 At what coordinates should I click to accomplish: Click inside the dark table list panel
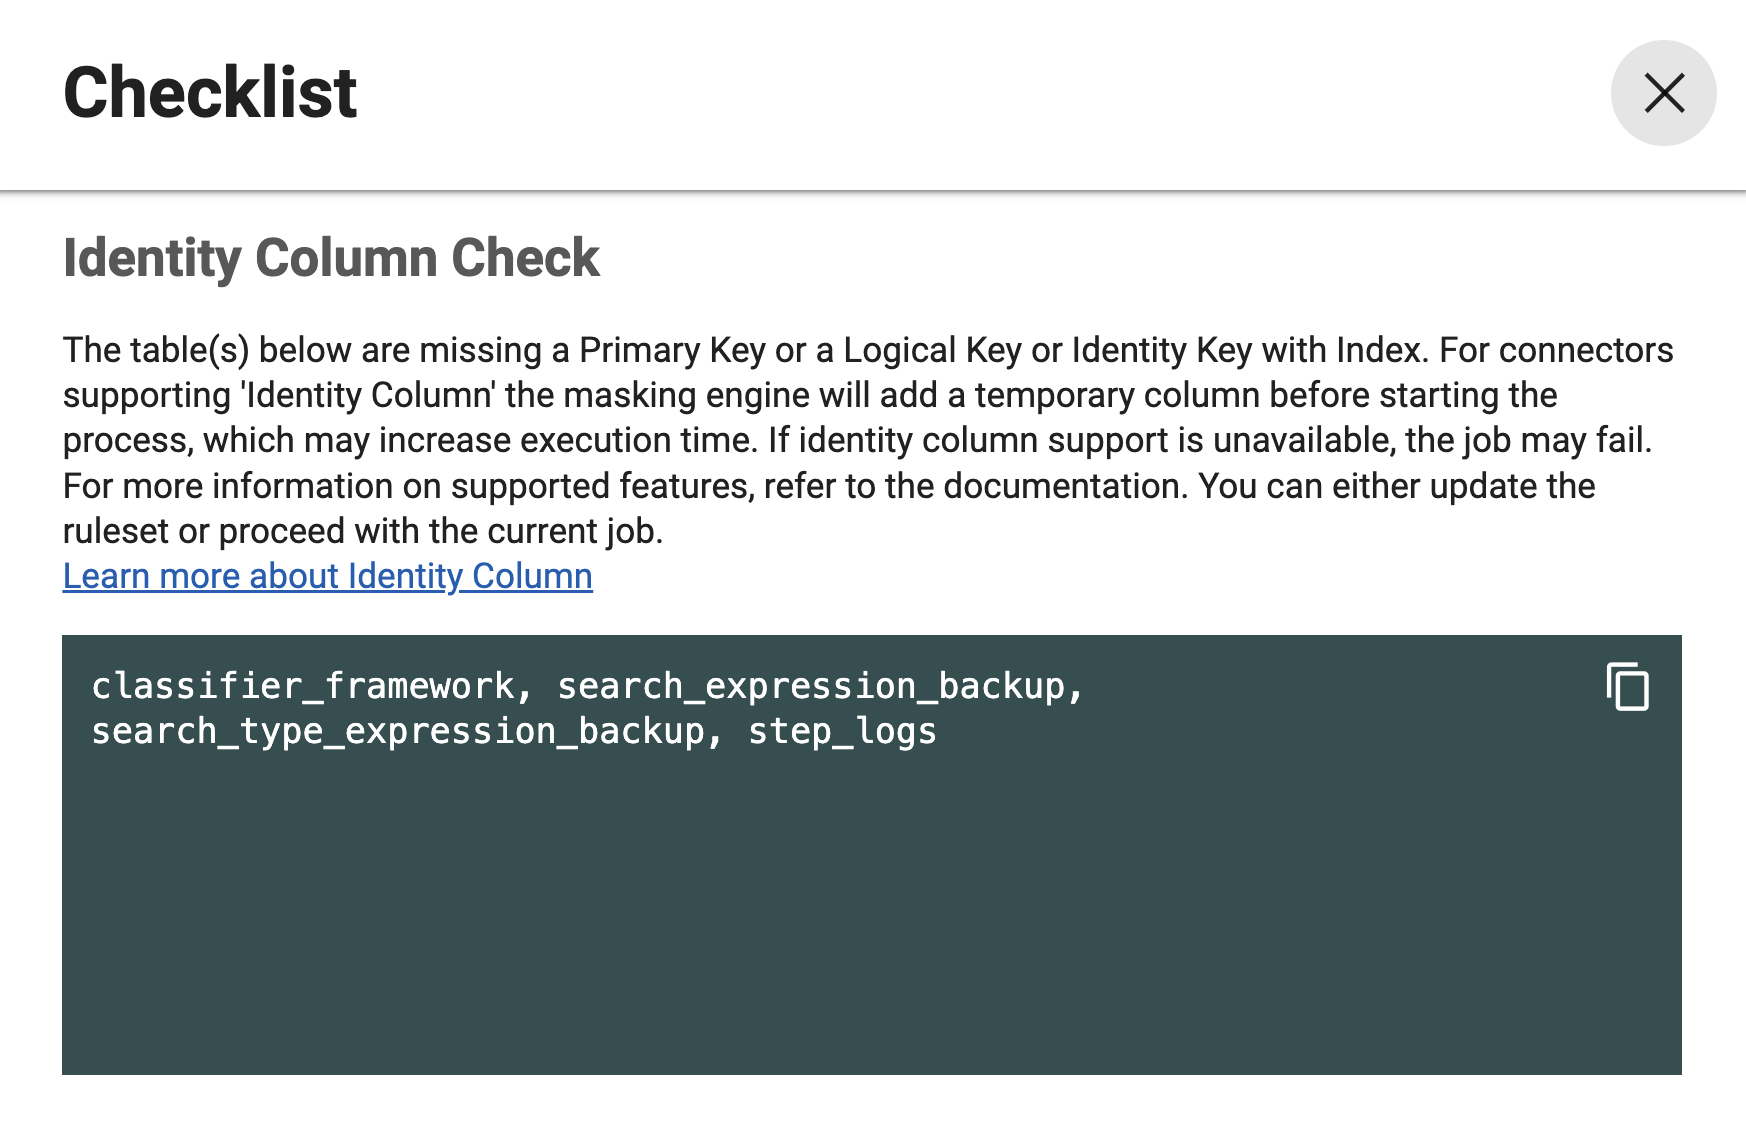coord(870,900)
